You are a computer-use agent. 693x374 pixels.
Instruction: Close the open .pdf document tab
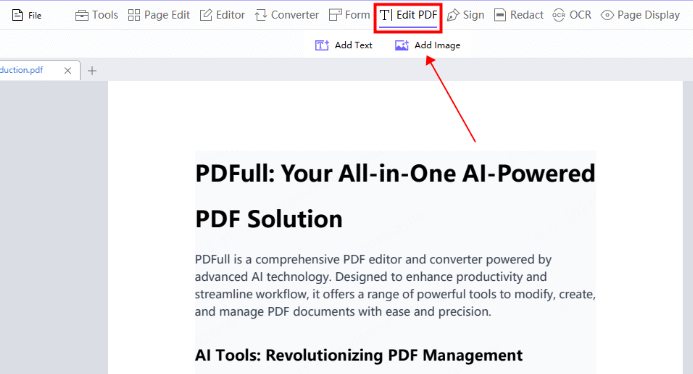(68, 71)
